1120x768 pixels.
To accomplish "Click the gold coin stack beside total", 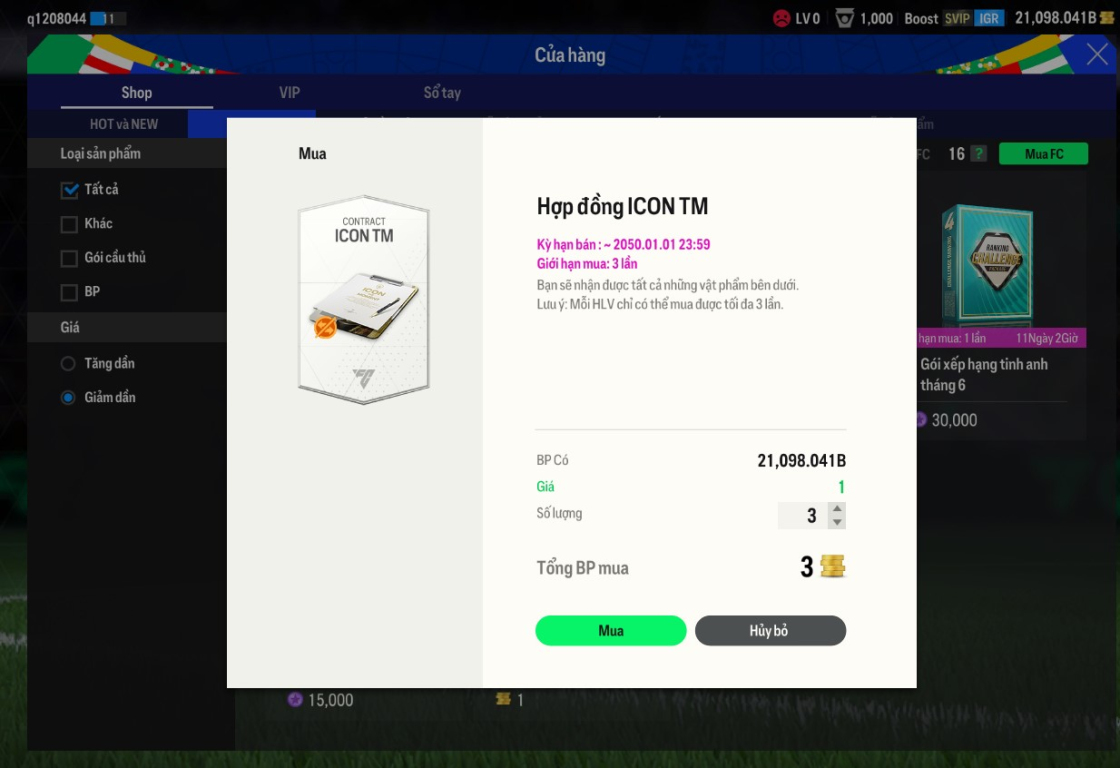I will 833,567.
